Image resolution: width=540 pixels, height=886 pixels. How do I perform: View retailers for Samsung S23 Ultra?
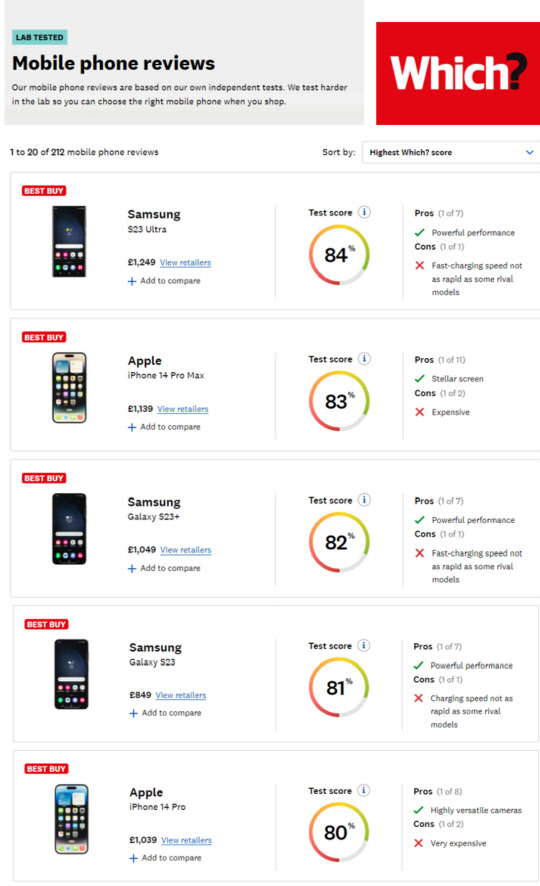(185, 263)
